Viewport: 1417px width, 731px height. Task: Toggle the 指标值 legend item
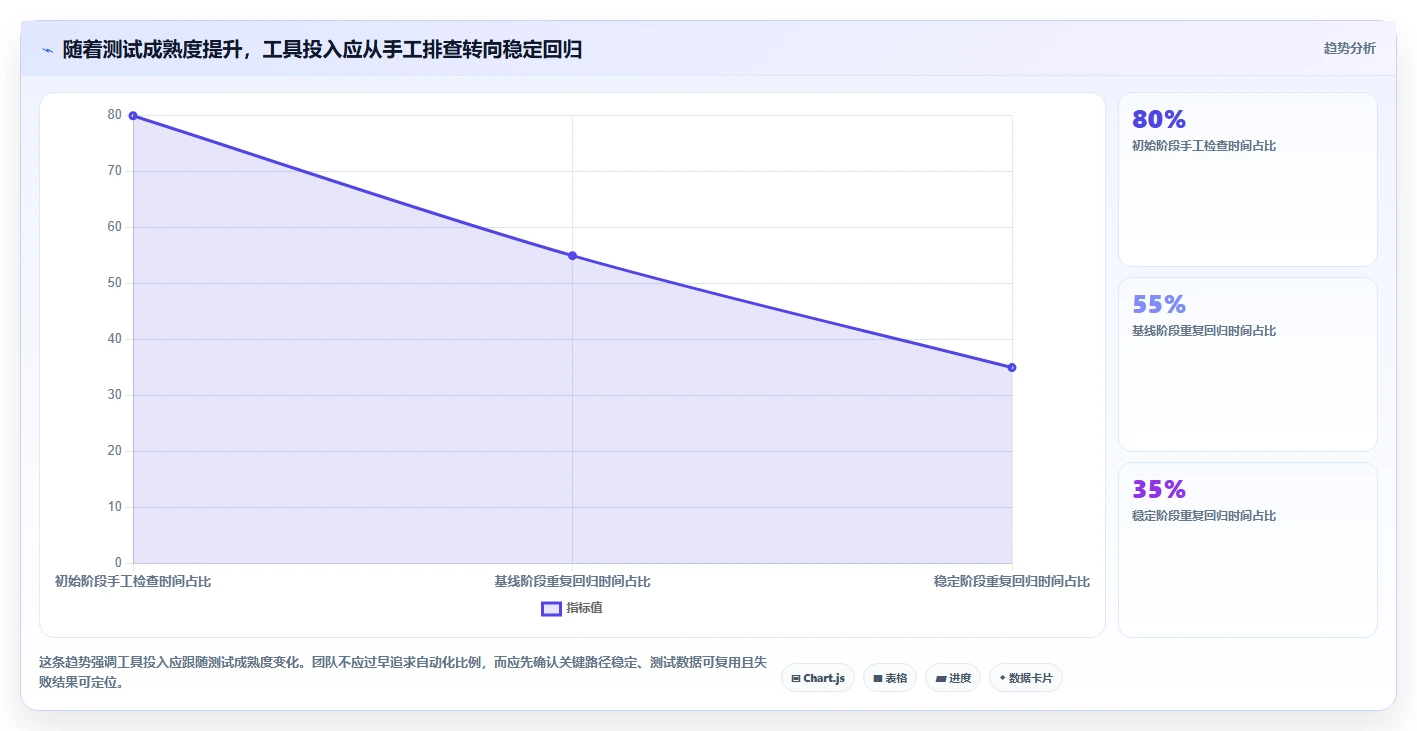(572, 608)
